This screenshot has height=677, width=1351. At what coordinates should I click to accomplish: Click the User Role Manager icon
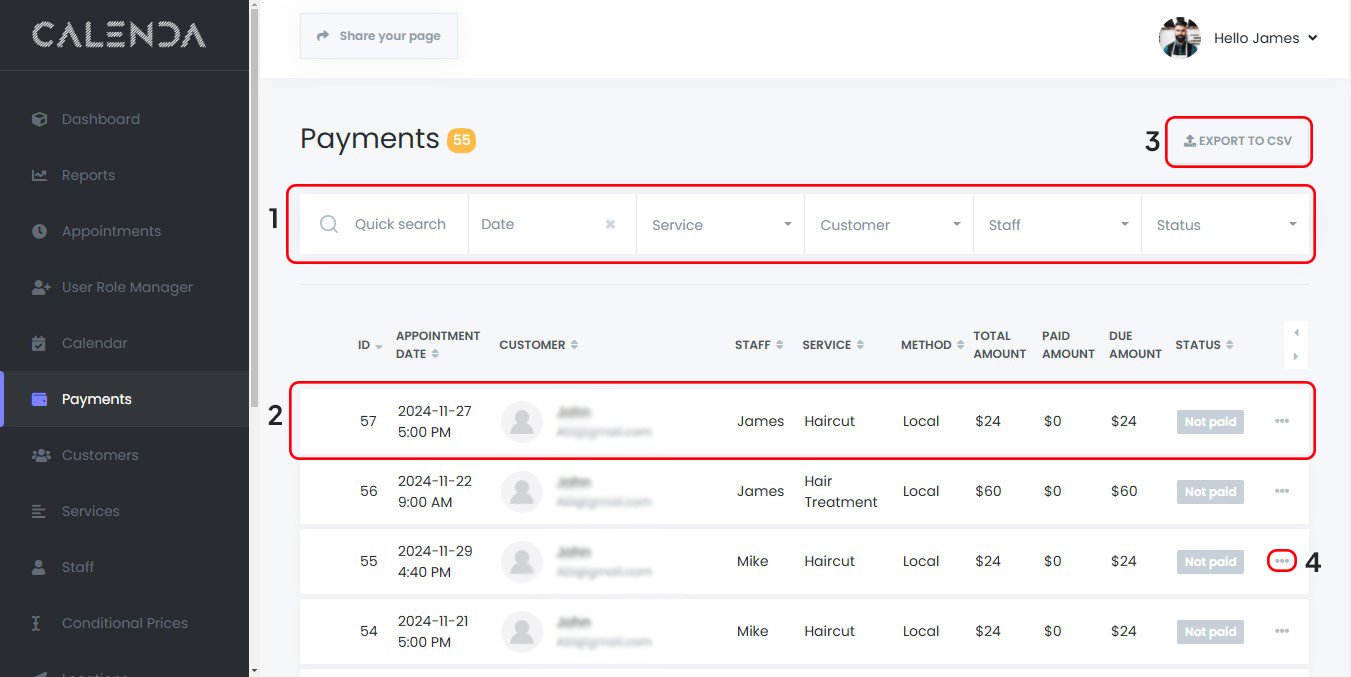[40, 287]
